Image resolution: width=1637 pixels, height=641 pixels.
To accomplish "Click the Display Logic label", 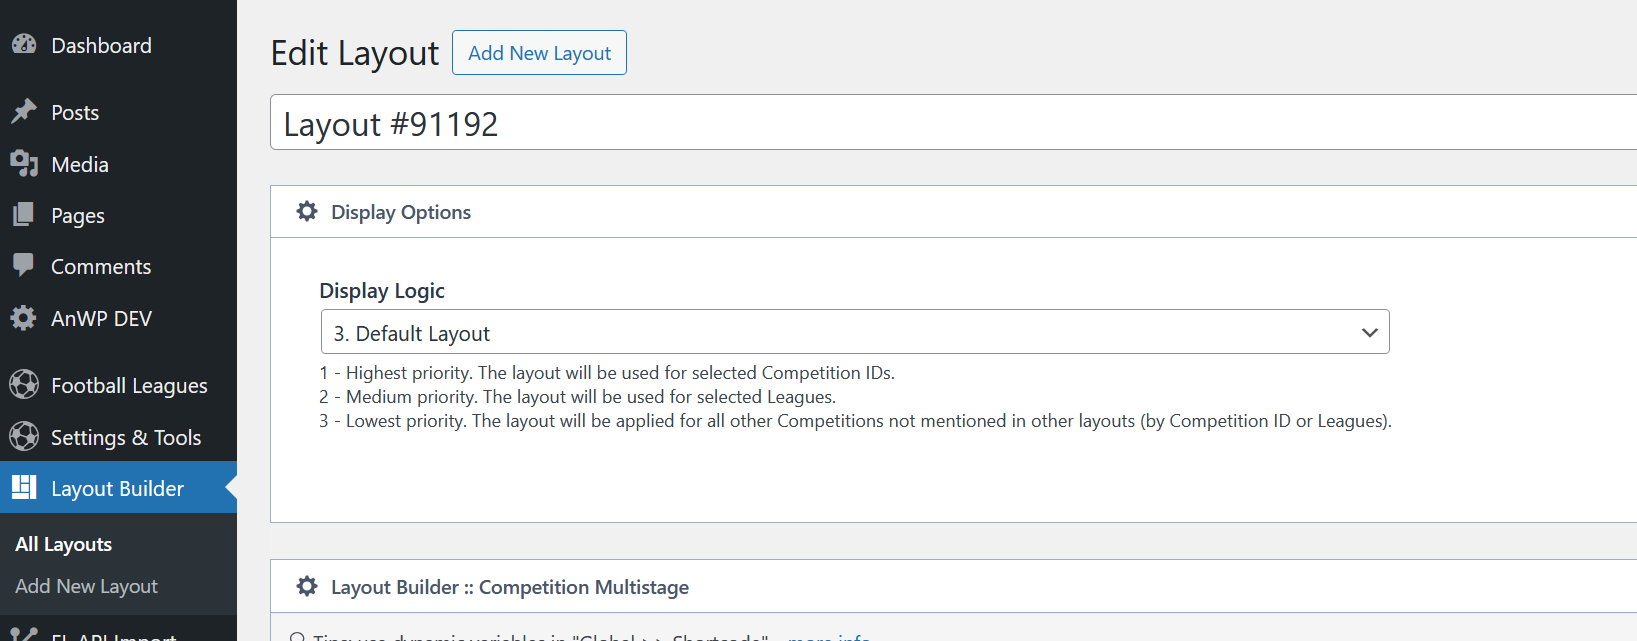I will pyautogui.click(x=382, y=291).
